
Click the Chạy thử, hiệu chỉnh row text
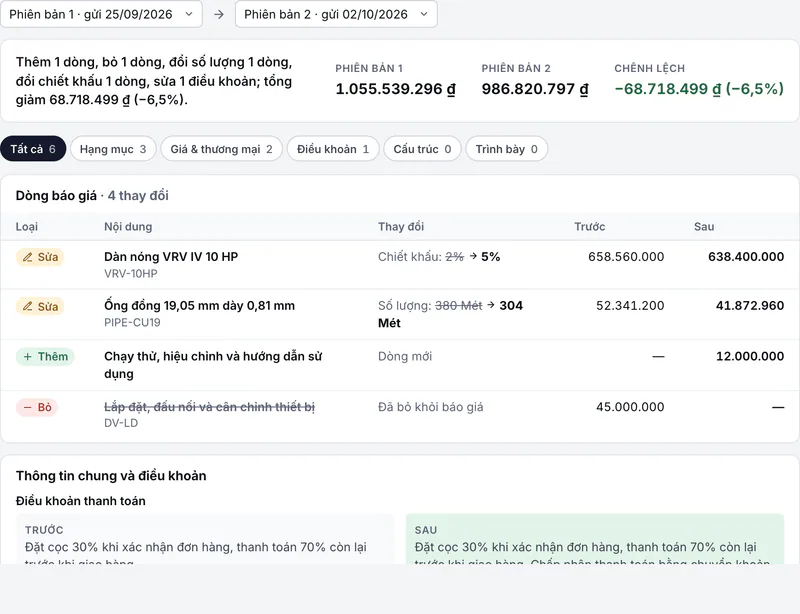coord(213,365)
